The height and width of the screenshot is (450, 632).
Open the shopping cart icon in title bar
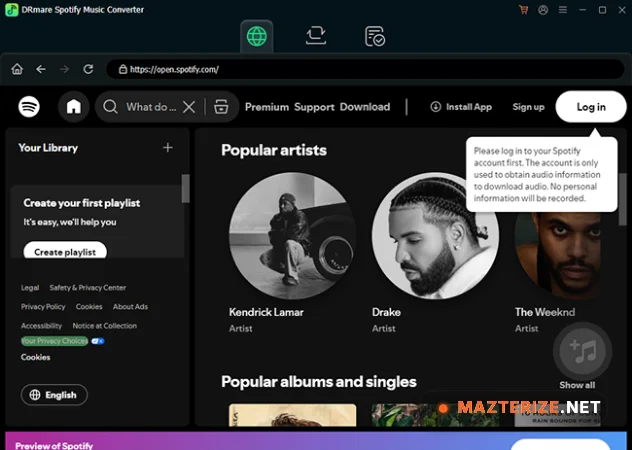(524, 10)
